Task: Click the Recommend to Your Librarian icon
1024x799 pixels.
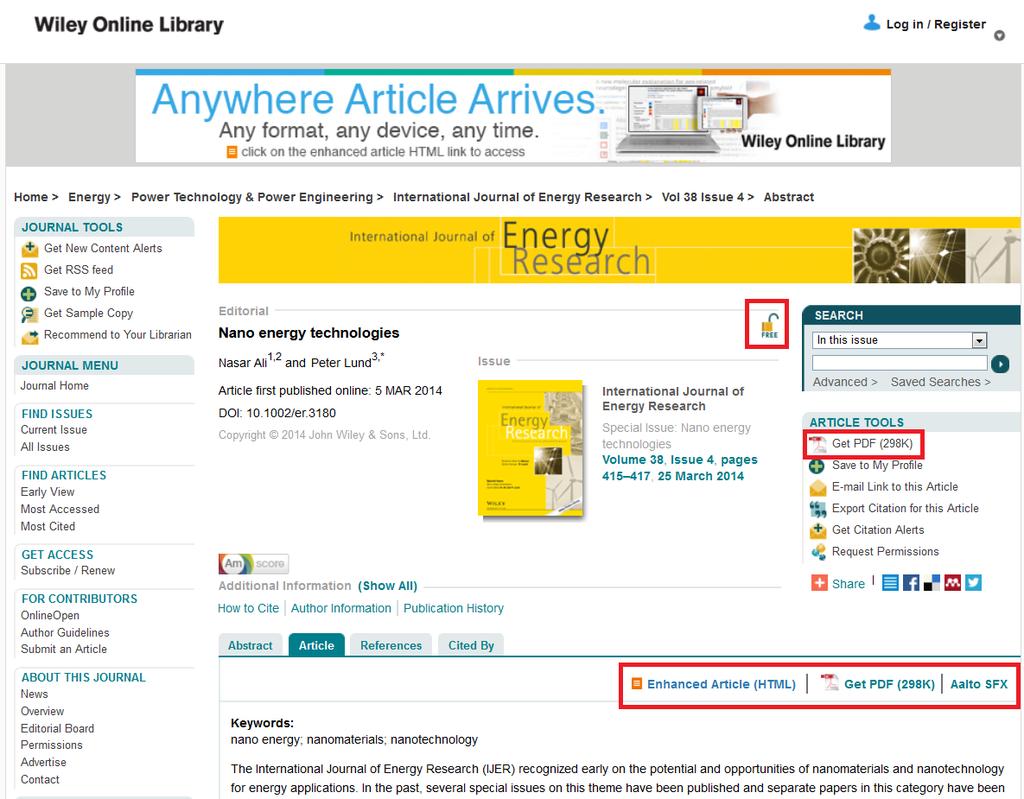Action: 29,337
